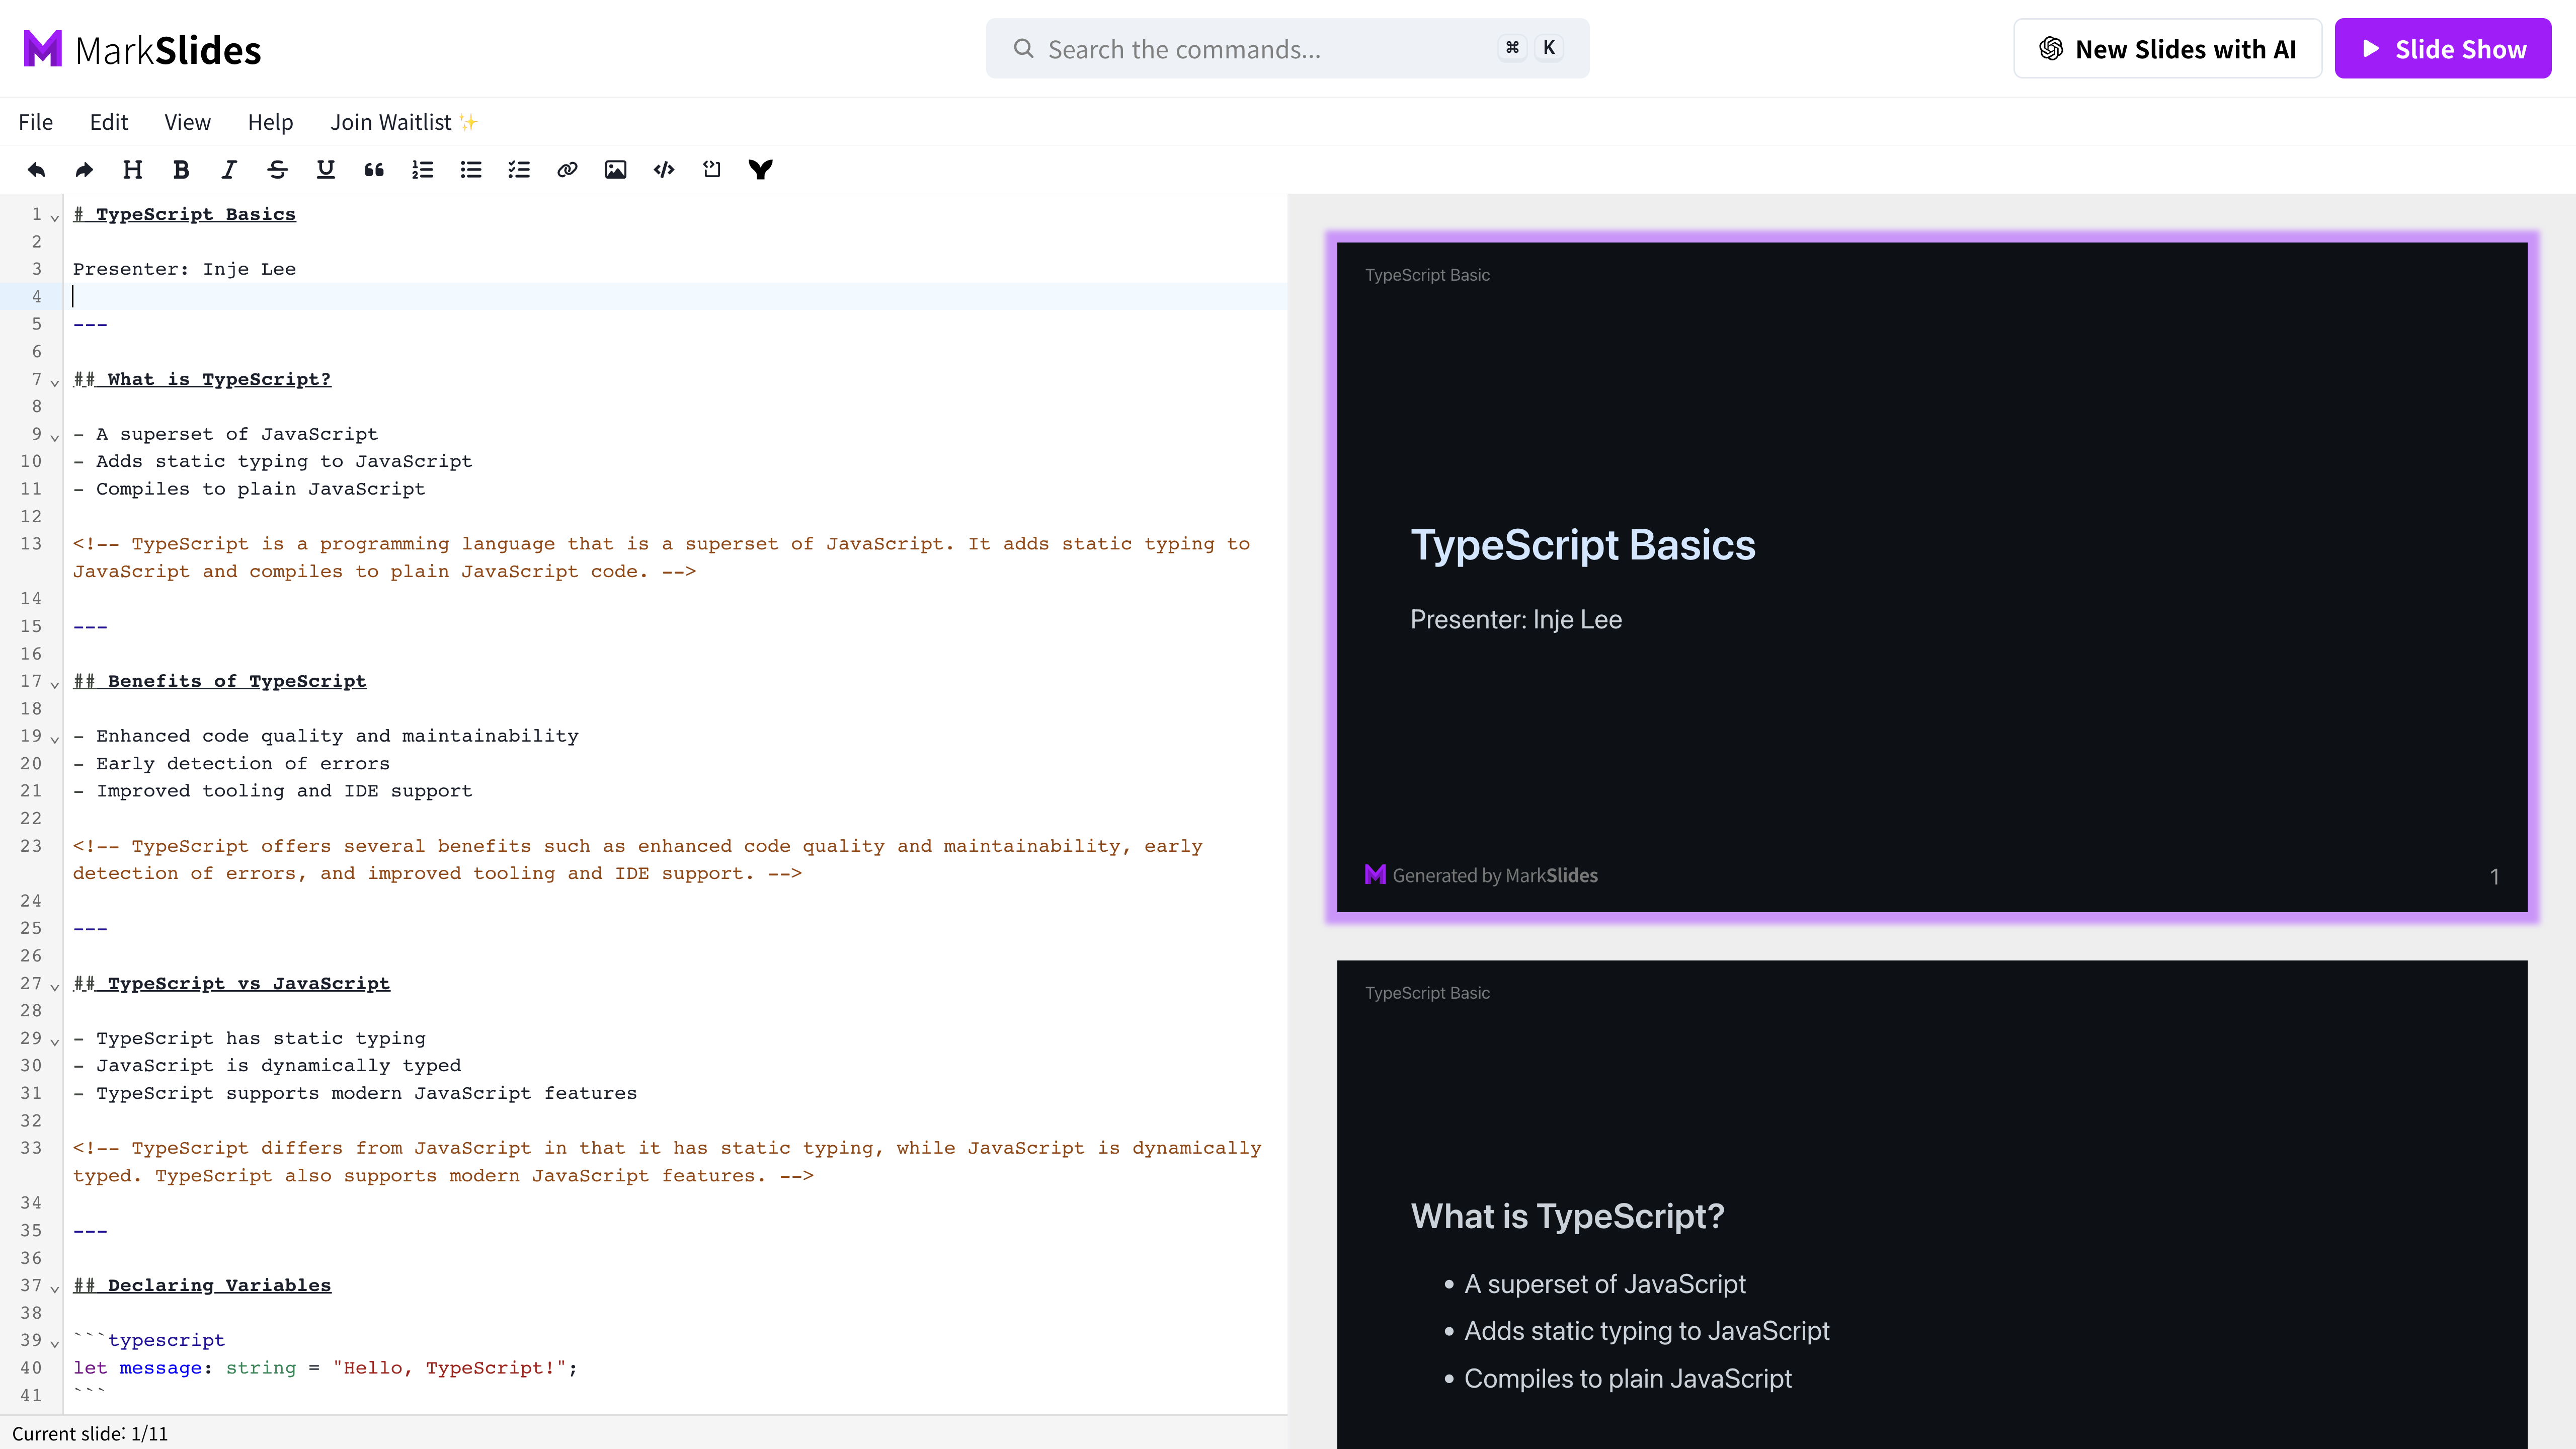Open the Help menu

270,122
